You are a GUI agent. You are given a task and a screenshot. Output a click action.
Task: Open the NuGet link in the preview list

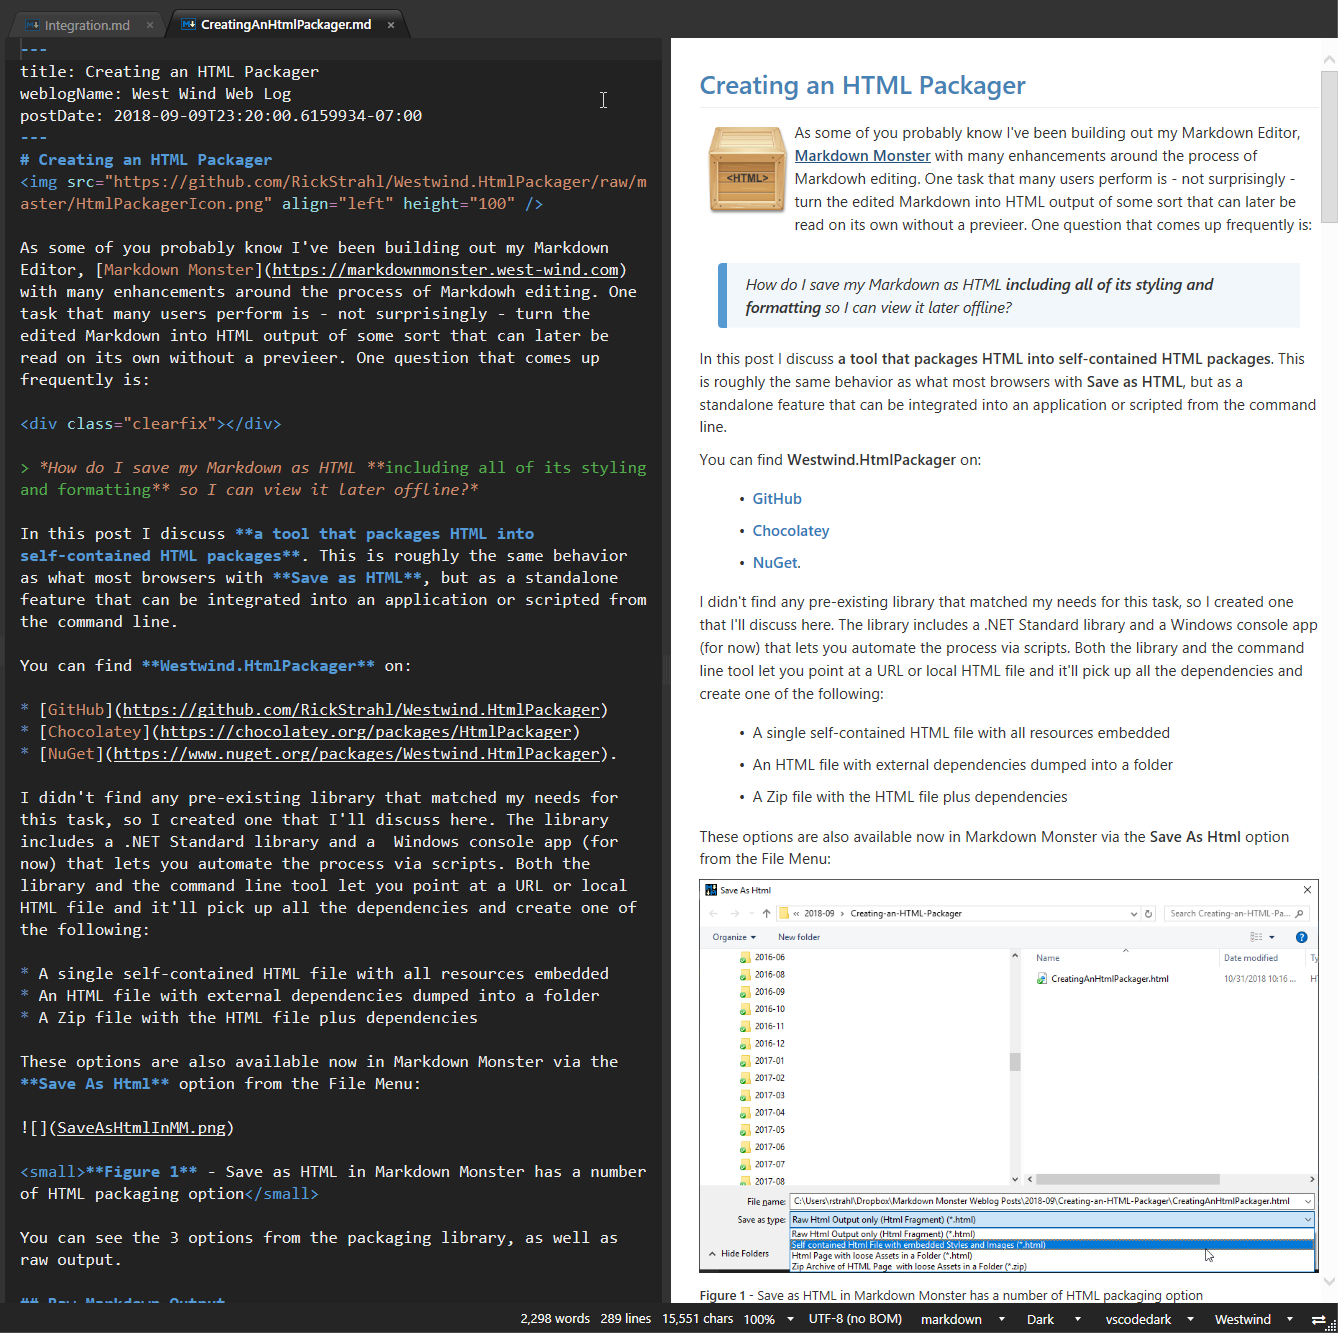[775, 563]
